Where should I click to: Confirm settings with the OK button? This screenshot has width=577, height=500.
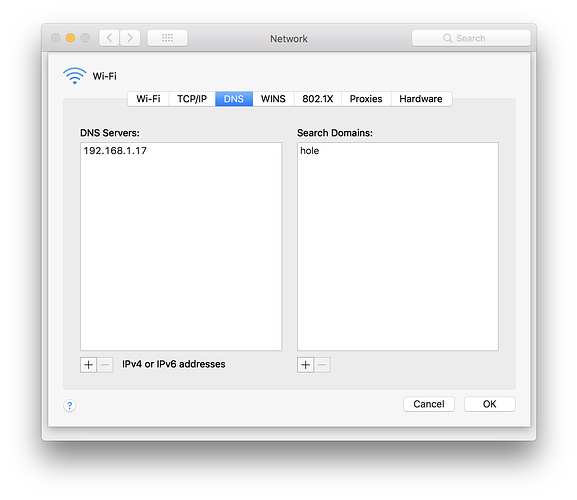click(x=489, y=404)
